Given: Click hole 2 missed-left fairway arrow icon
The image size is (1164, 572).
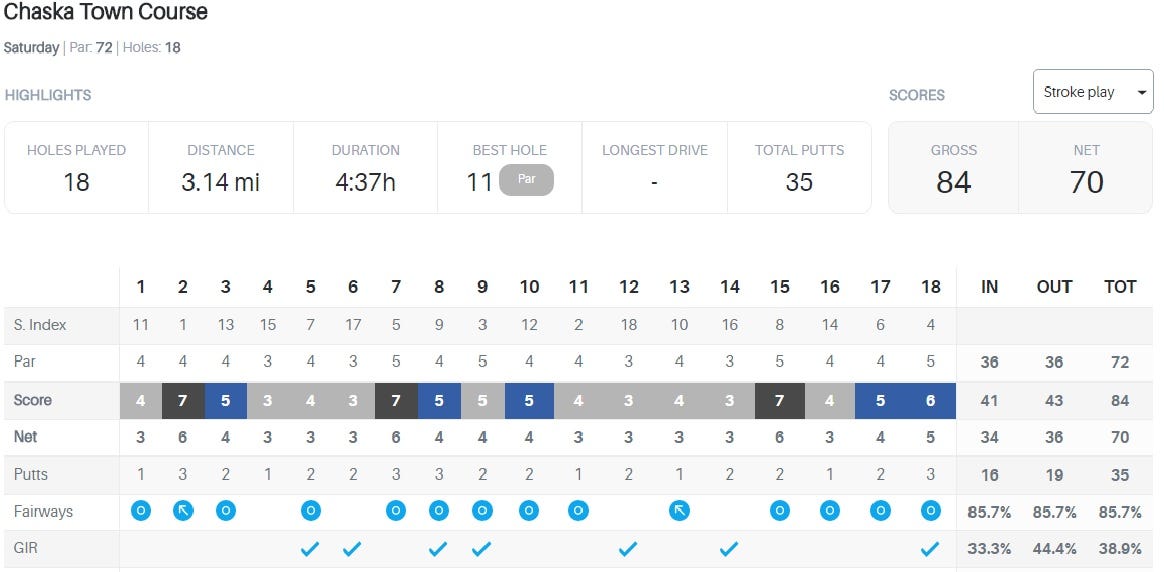Looking at the screenshot, I should click(183, 511).
